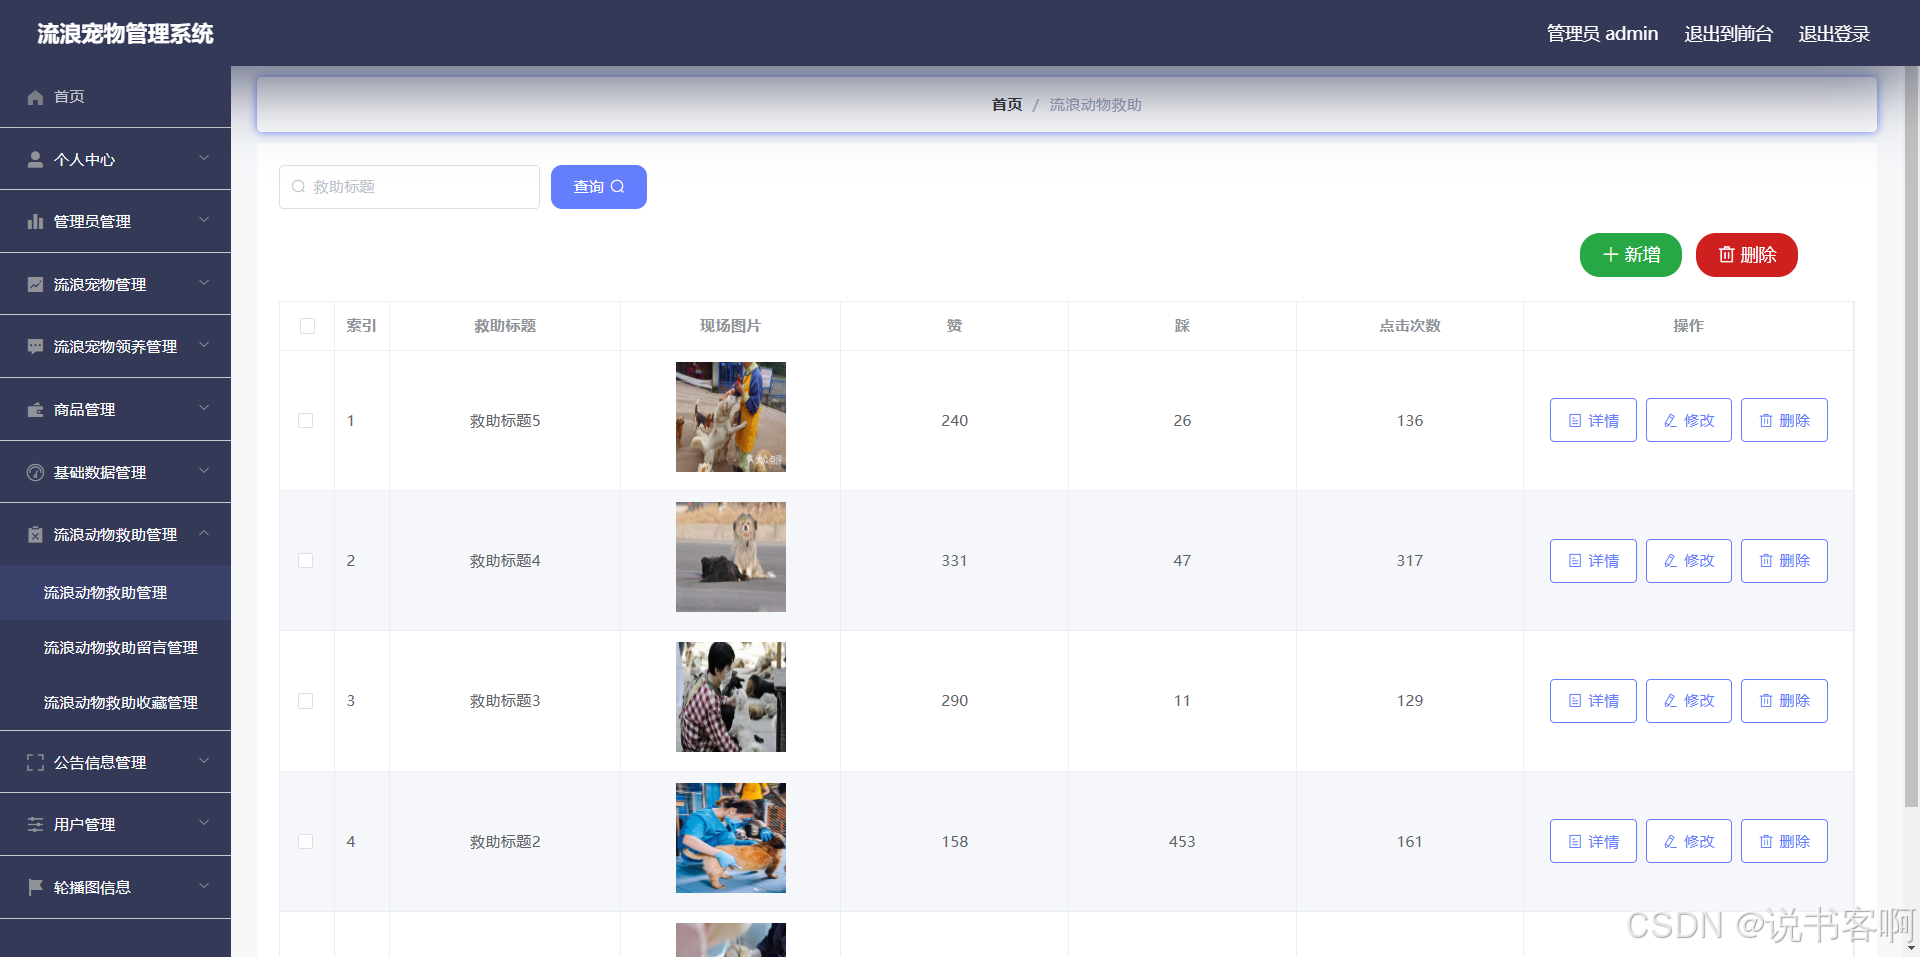1920x957 pixels.
Task: Click the 查询 search button
Action: 598,187
